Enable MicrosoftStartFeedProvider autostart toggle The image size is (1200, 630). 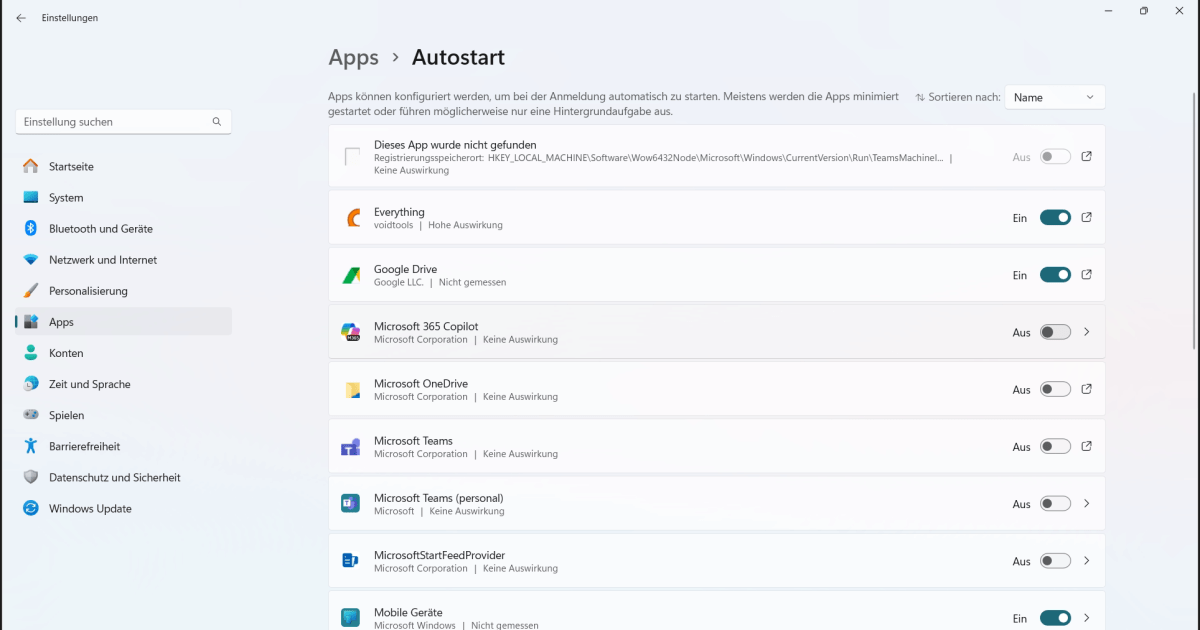tap(1055, 561)
